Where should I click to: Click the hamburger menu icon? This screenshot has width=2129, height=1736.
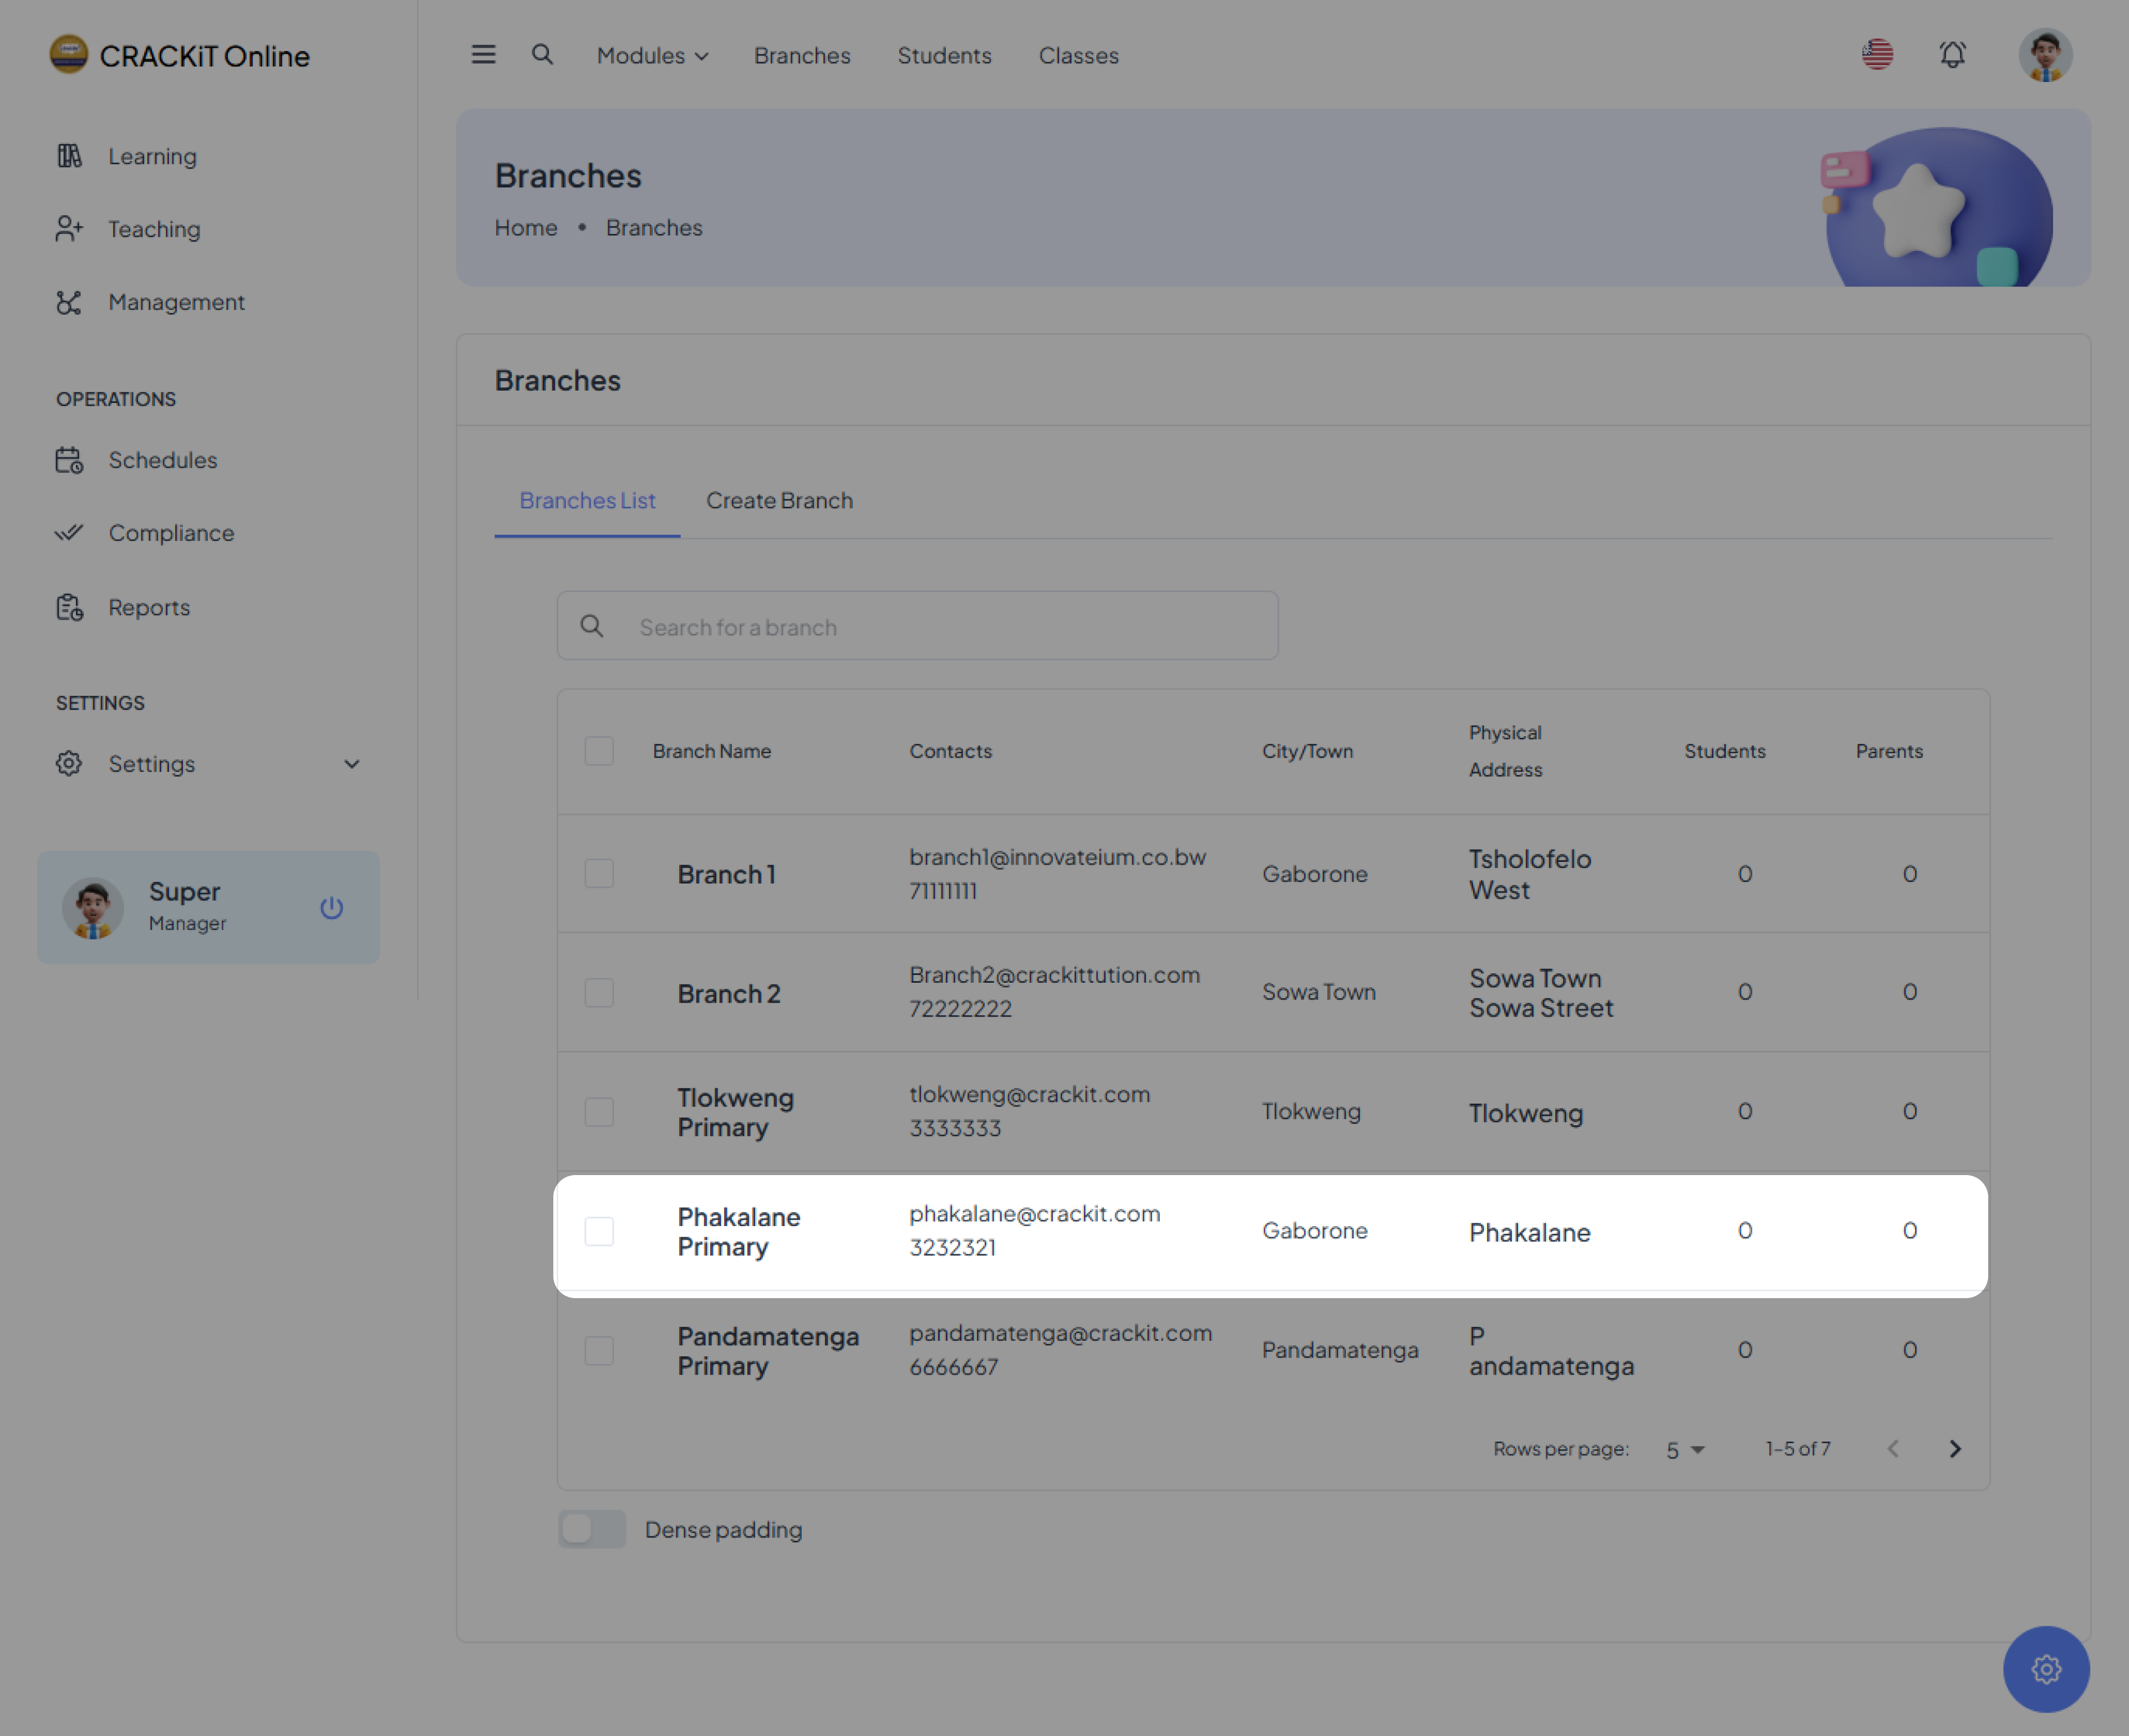click(x=483, y=55)
